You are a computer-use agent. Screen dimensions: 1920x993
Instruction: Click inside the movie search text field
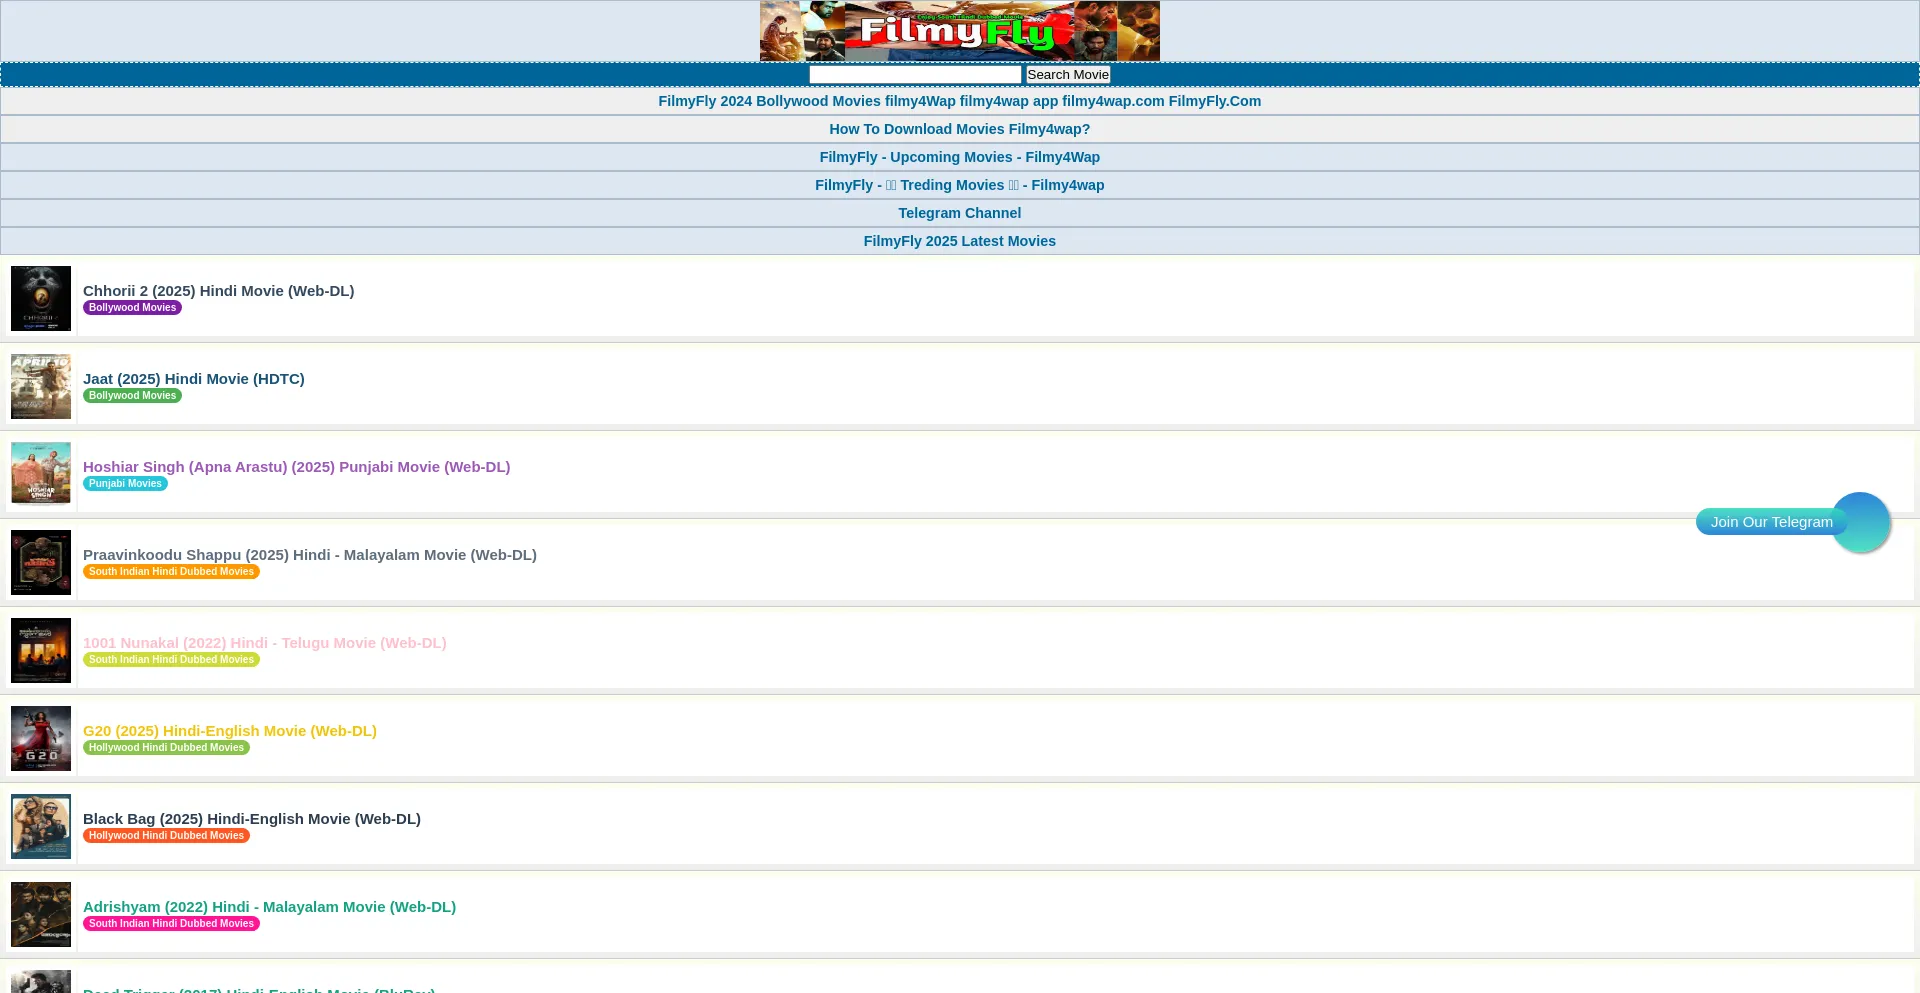(915, 75)
